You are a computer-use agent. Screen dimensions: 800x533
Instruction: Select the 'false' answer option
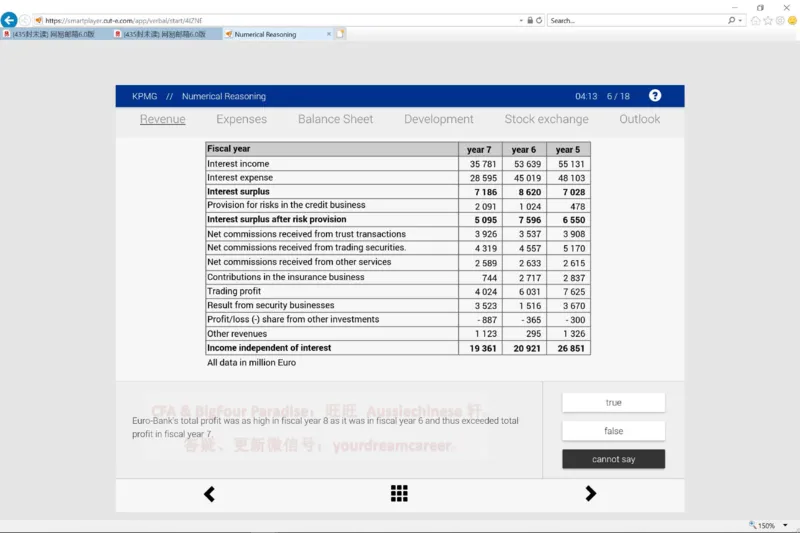point(613,431)
